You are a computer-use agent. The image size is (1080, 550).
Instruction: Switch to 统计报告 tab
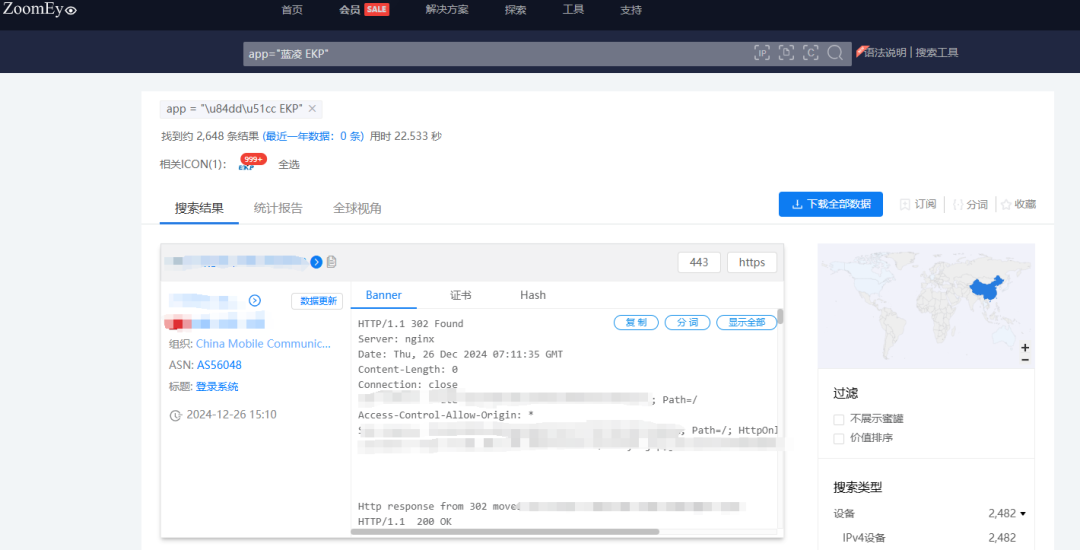(278, 208)
